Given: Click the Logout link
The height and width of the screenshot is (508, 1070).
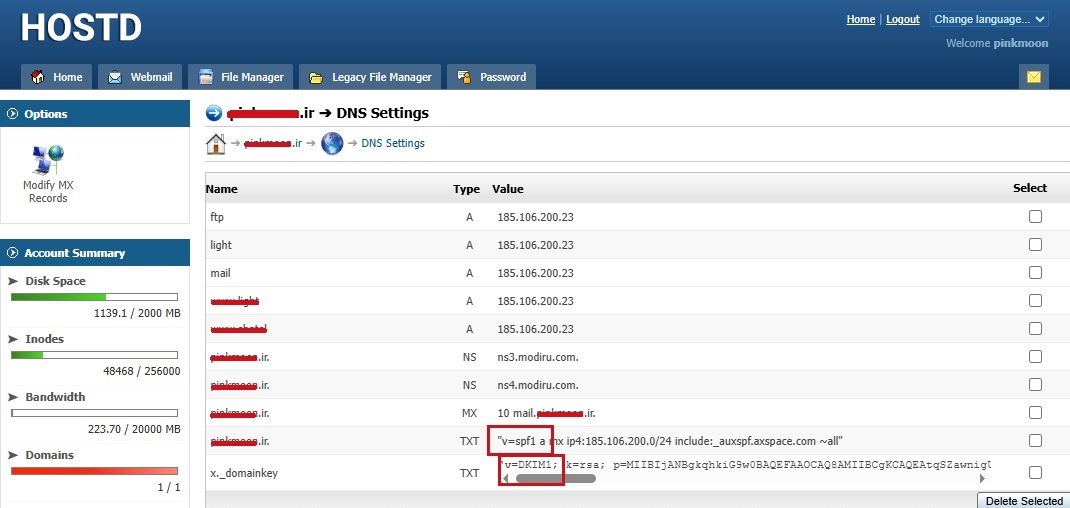Looking at the screenshot, I should click(x=902, y=19).
